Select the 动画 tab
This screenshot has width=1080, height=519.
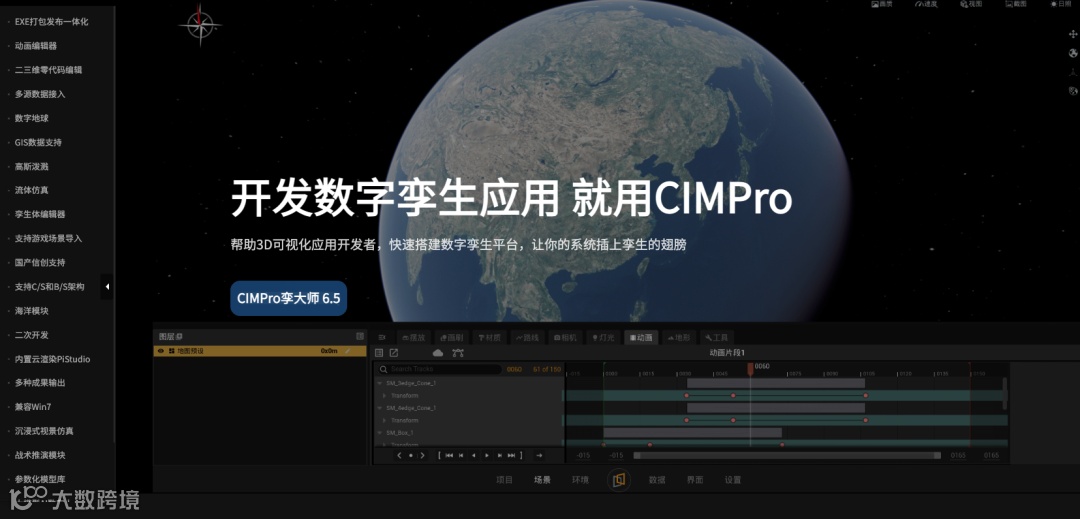641,338
